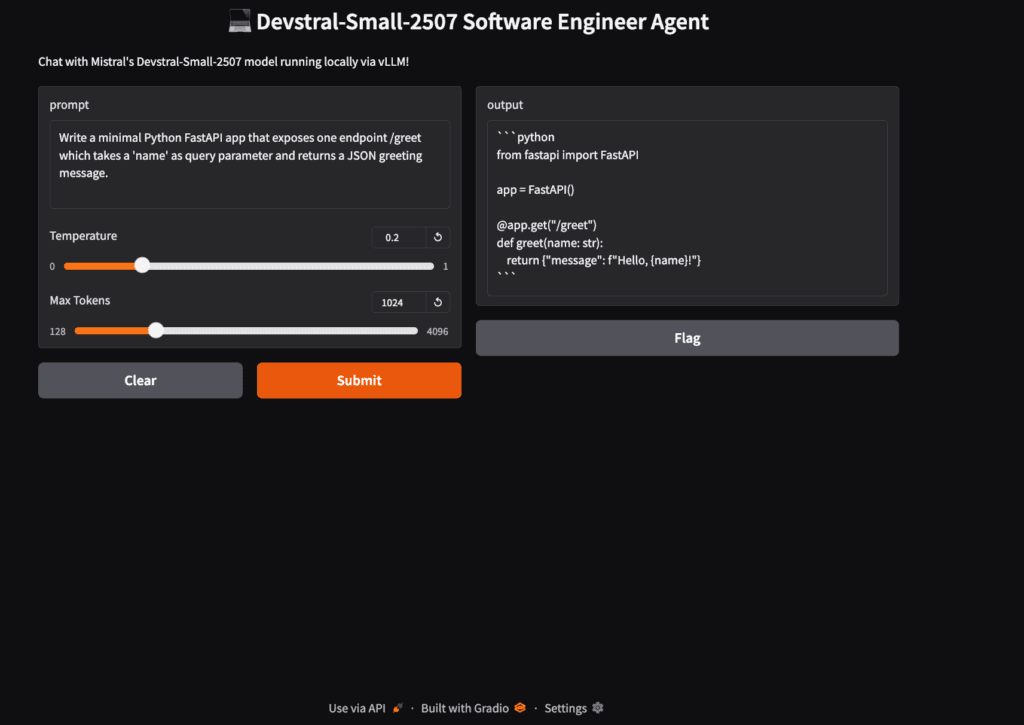Click the '```python' opening line in output
The image size is (1024, 725).
[526, 137]
